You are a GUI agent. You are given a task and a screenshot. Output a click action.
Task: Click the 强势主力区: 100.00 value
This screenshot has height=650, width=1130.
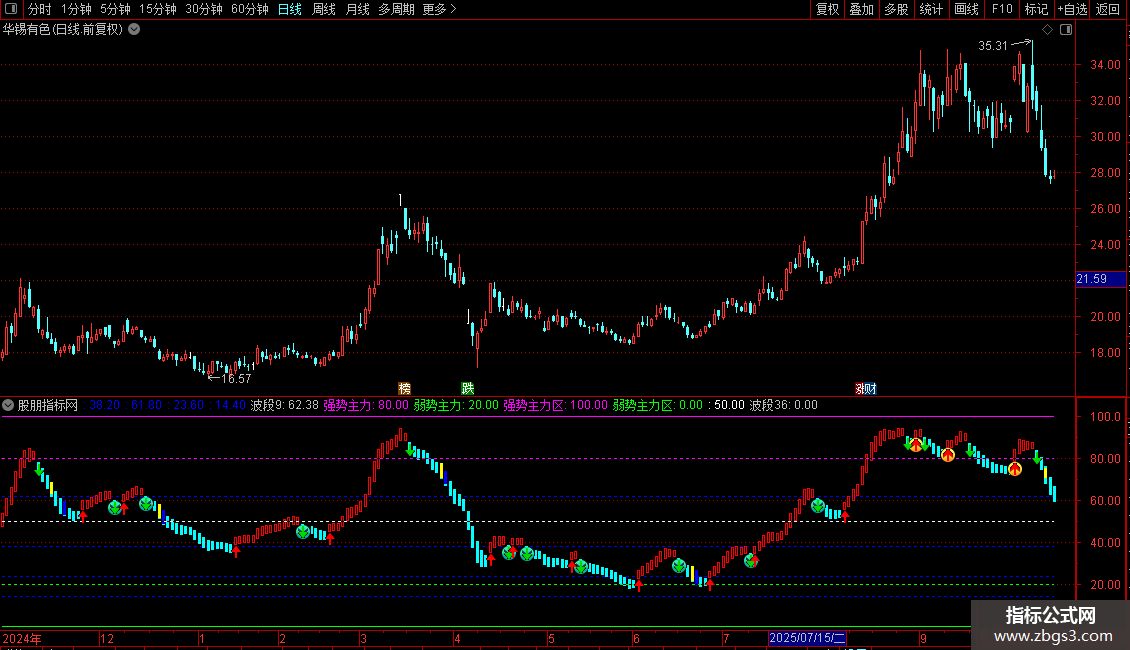(556, 405)
